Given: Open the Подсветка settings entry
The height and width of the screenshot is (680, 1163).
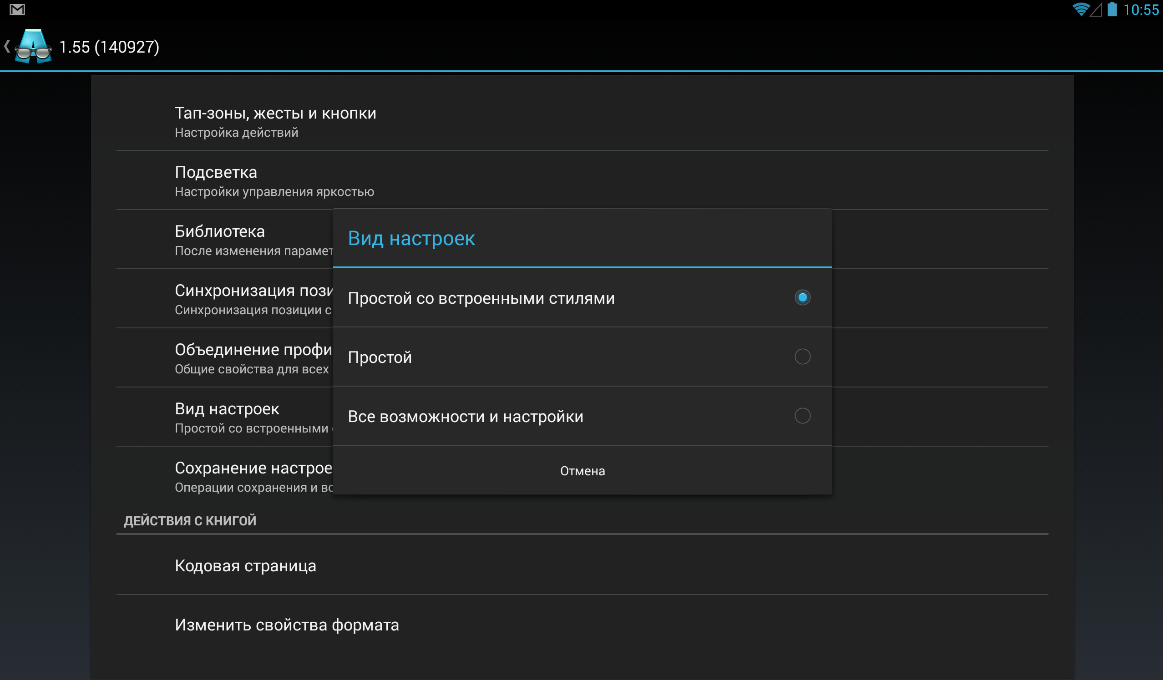Looking at the screenshot, I should click(x=582, y=180).
